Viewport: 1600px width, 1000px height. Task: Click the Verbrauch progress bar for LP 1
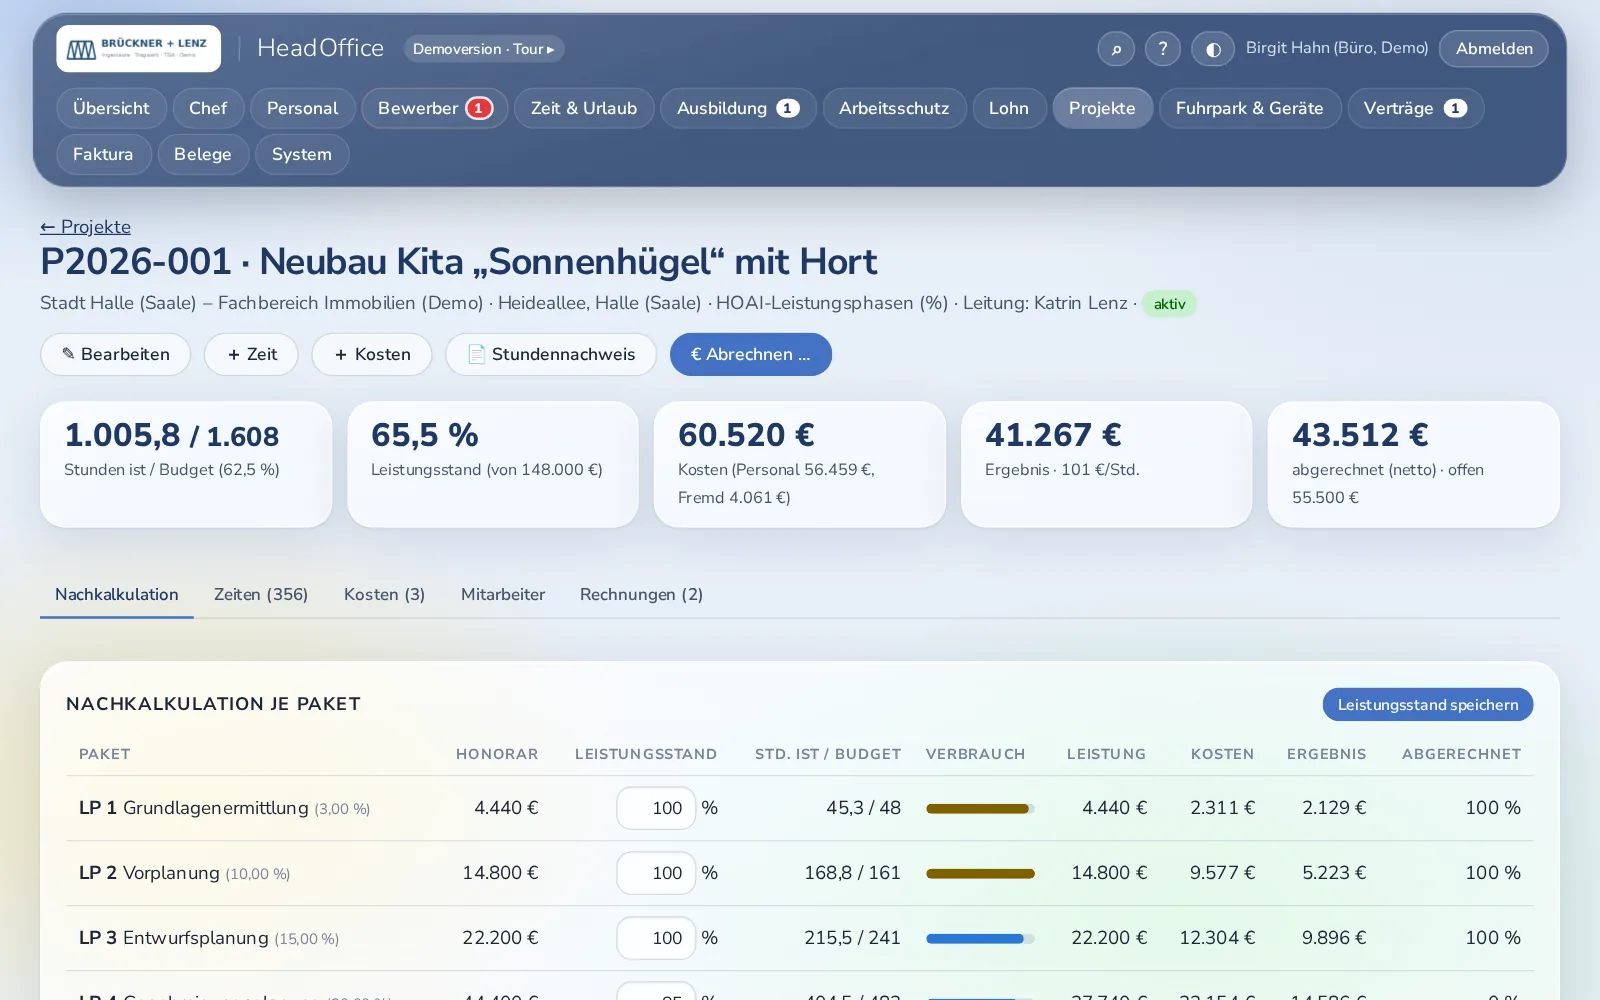pos(980,808)
